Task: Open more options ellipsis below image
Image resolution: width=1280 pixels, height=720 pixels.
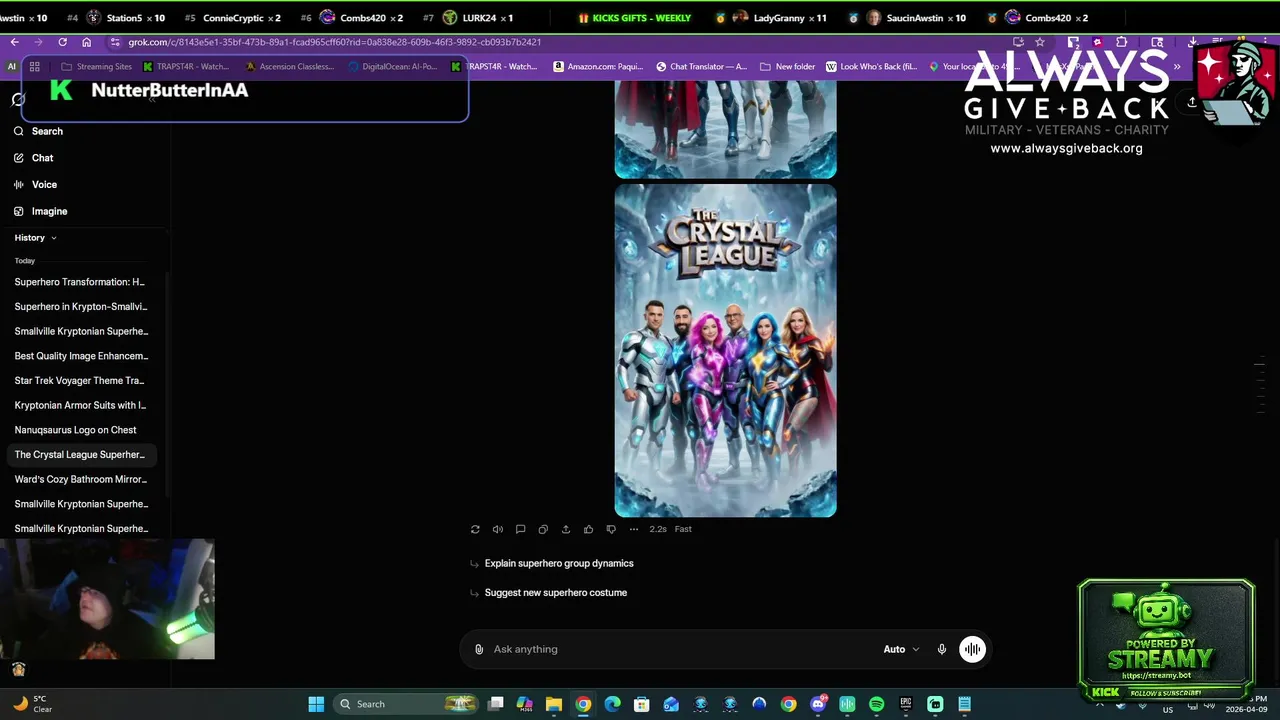Action: tap(634, 529)
